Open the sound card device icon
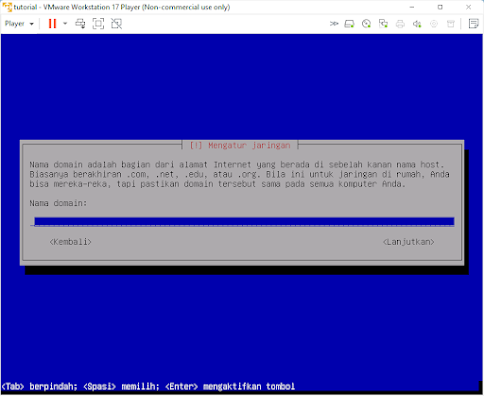Image resolution: width=484 pixels, height=396 pixels. [417, 24]
